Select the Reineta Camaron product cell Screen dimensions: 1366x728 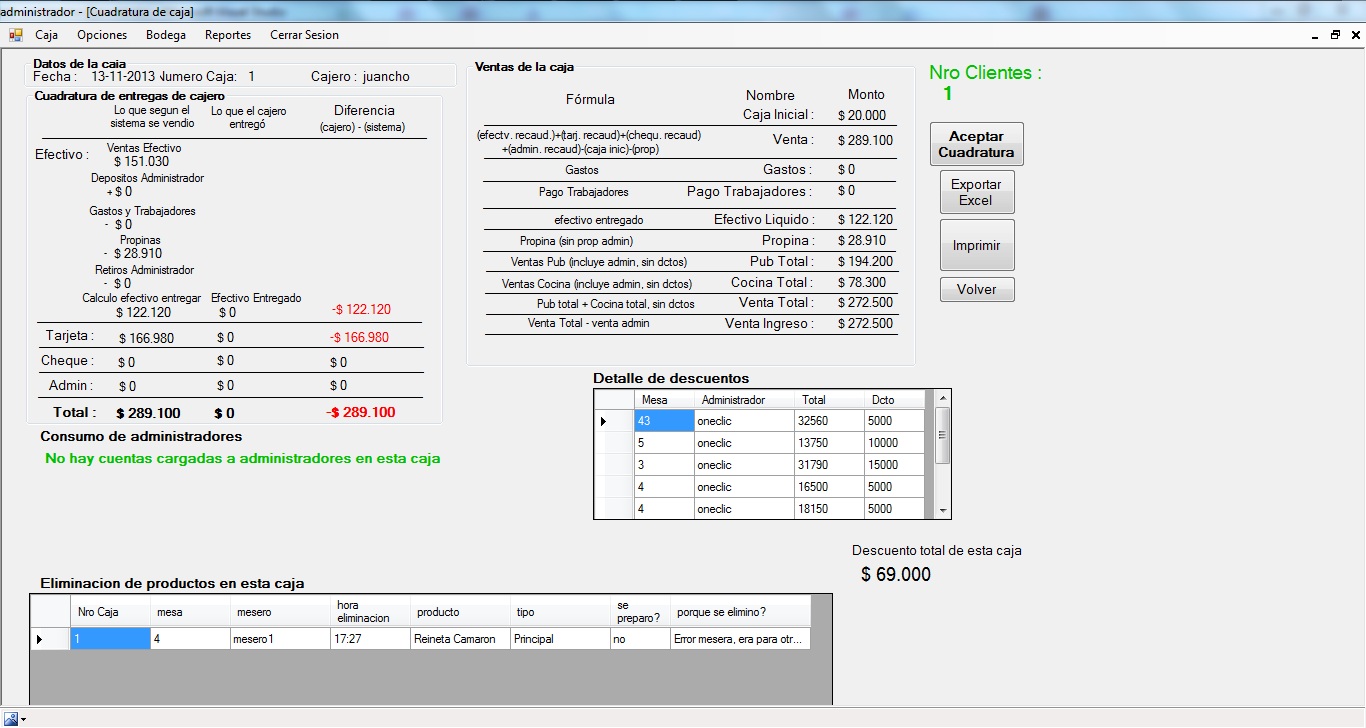tap(460, 639)
